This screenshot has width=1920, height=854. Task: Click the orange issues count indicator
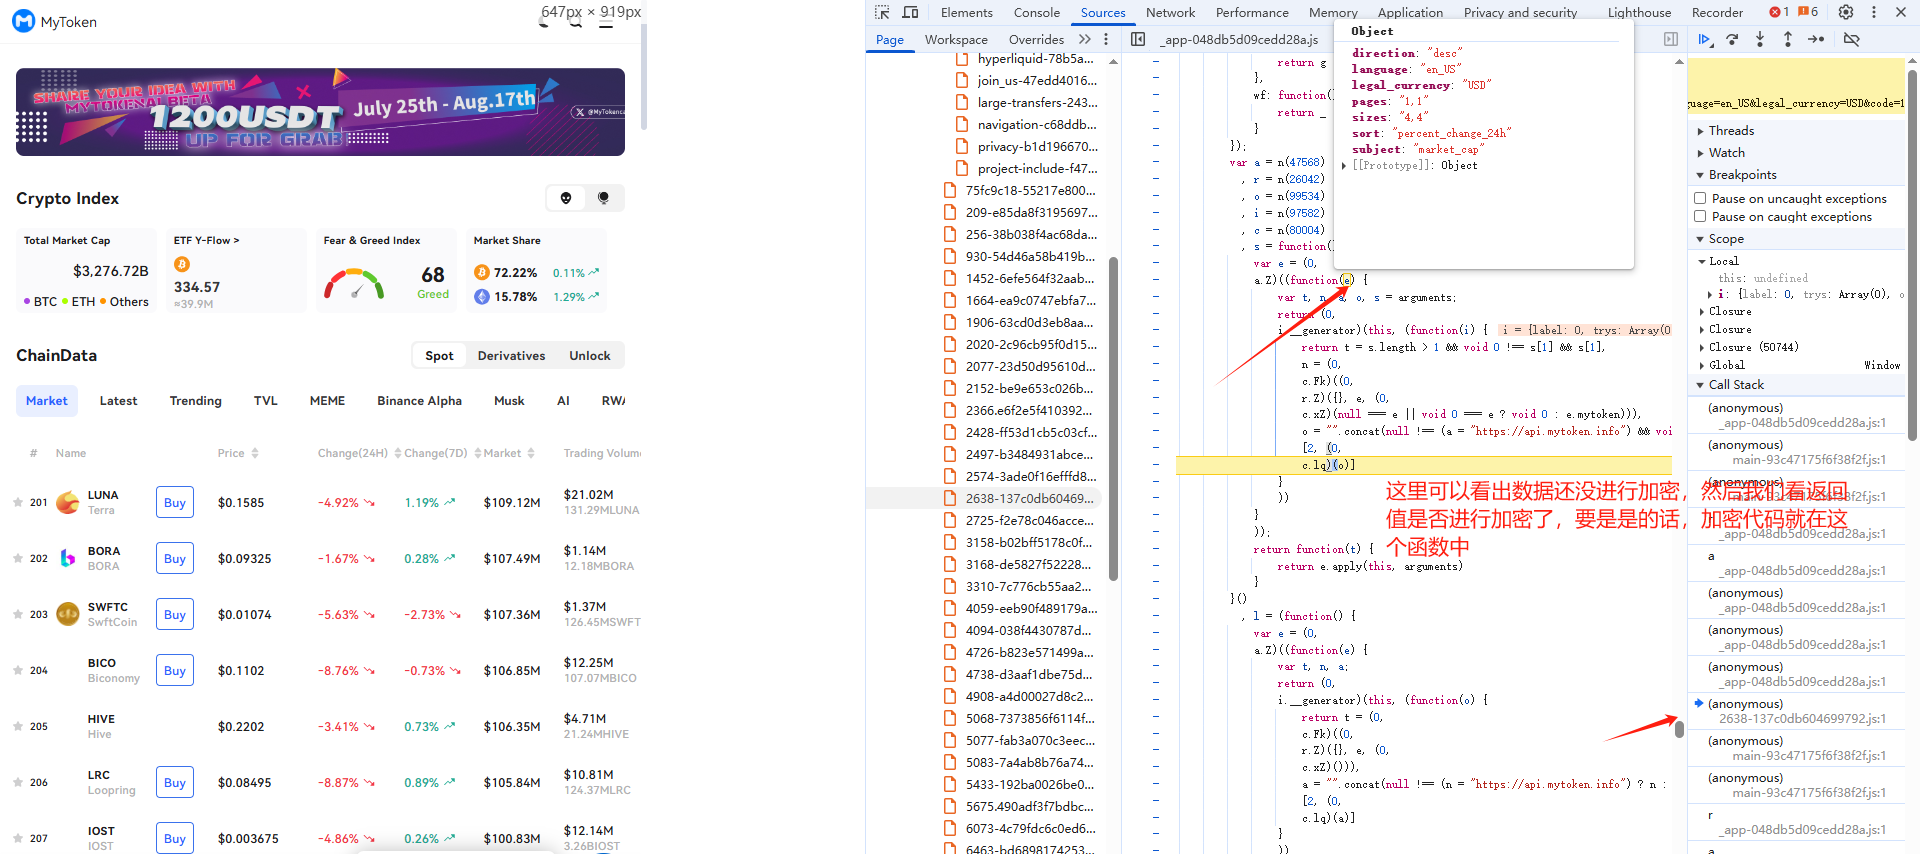(1808, 12)
